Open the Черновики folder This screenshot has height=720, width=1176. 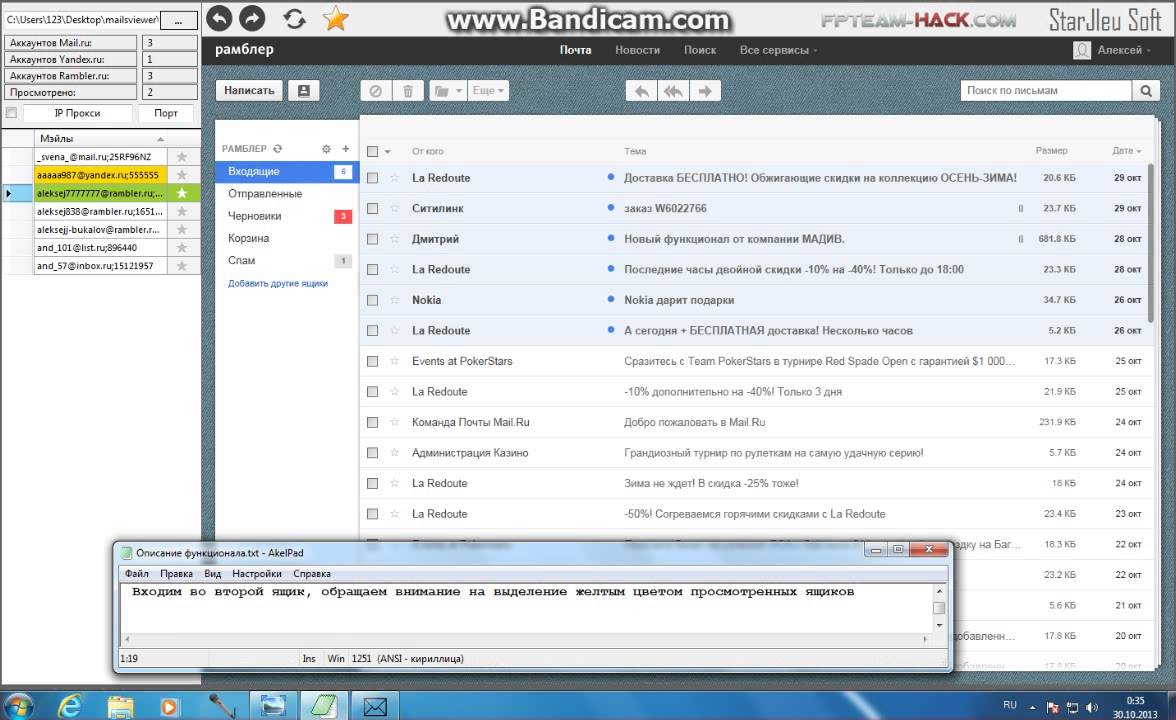(254, 216)
